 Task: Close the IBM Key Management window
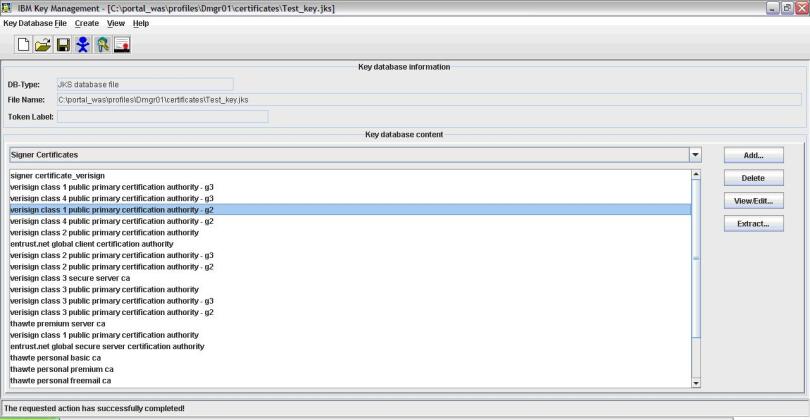click(x=802, y=8)
